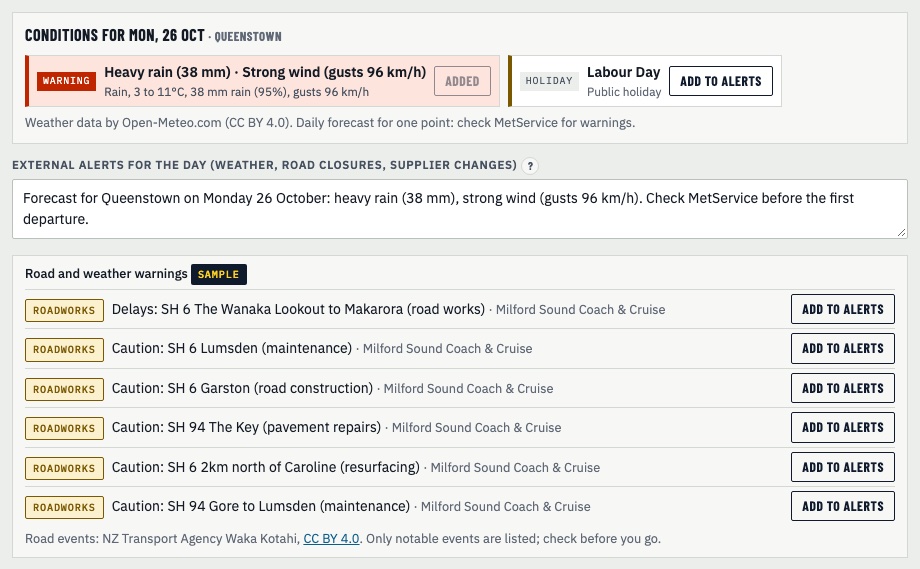Click ROADWORKS badge on Gore to Lumsden row
Screen dimensions: 920x569
click(x=64, y=507)
